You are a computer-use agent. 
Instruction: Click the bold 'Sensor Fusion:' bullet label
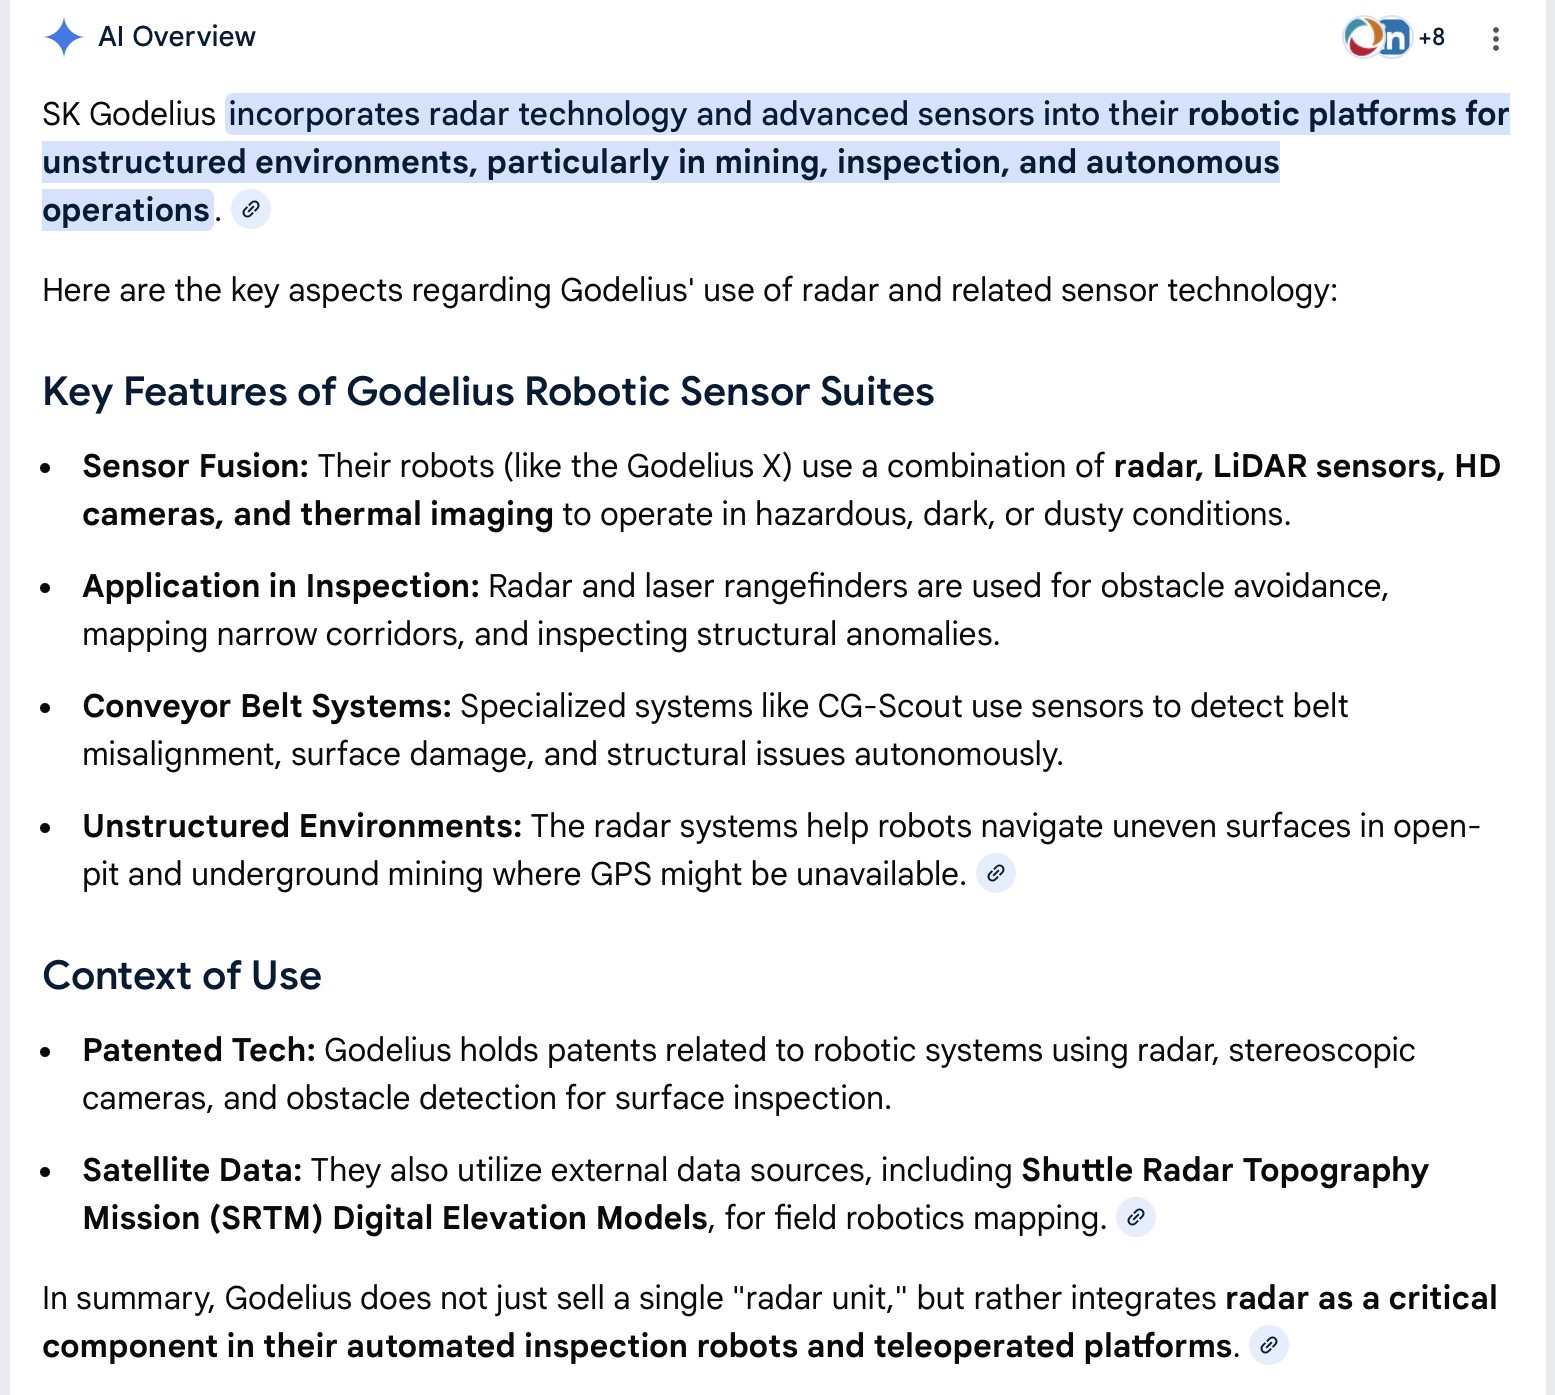pos(195,466)
